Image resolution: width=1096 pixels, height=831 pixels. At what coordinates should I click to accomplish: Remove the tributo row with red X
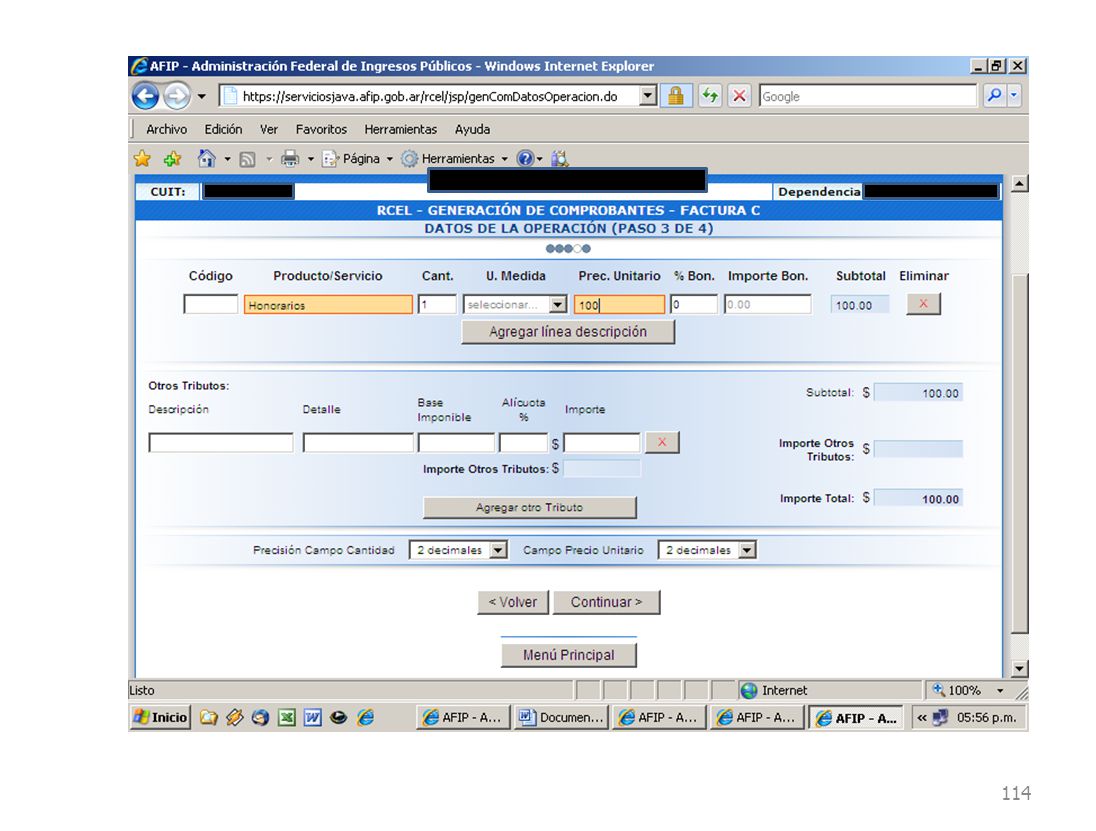point(662,442)
